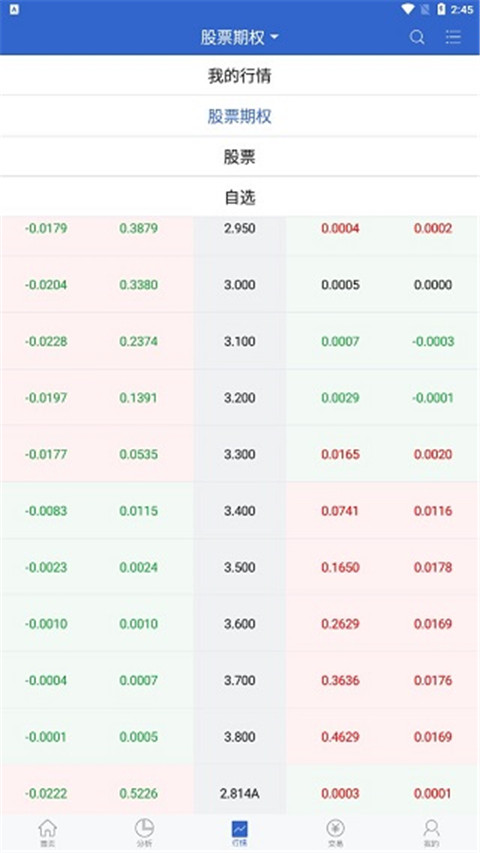Open the list menu icon in header
The width and height of the screenshot is (480, 853).
pyautogui.click(x=453, y=37)
